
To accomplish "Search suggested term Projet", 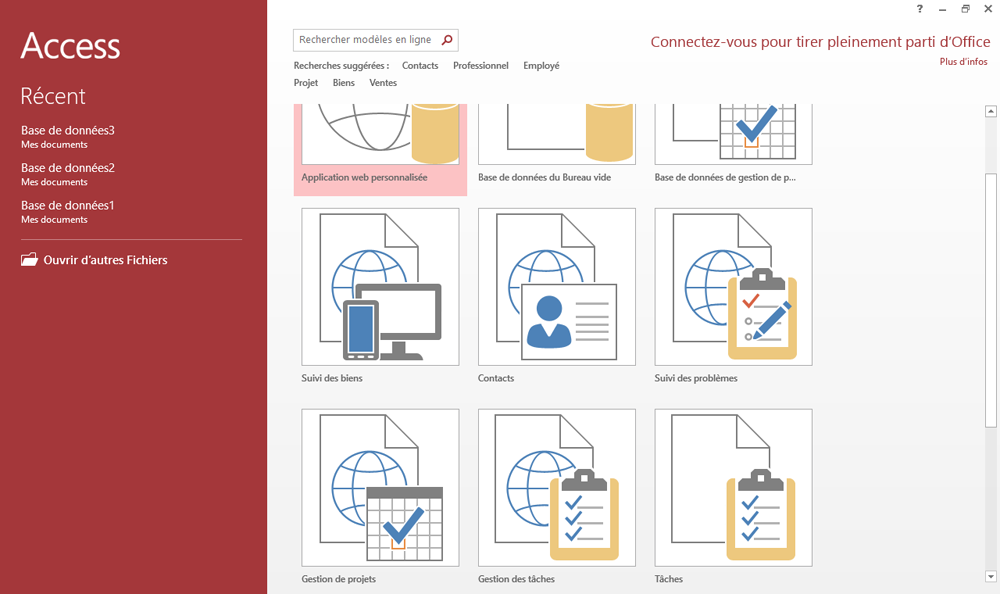I will pyautogui.click(x=306, y=83).
